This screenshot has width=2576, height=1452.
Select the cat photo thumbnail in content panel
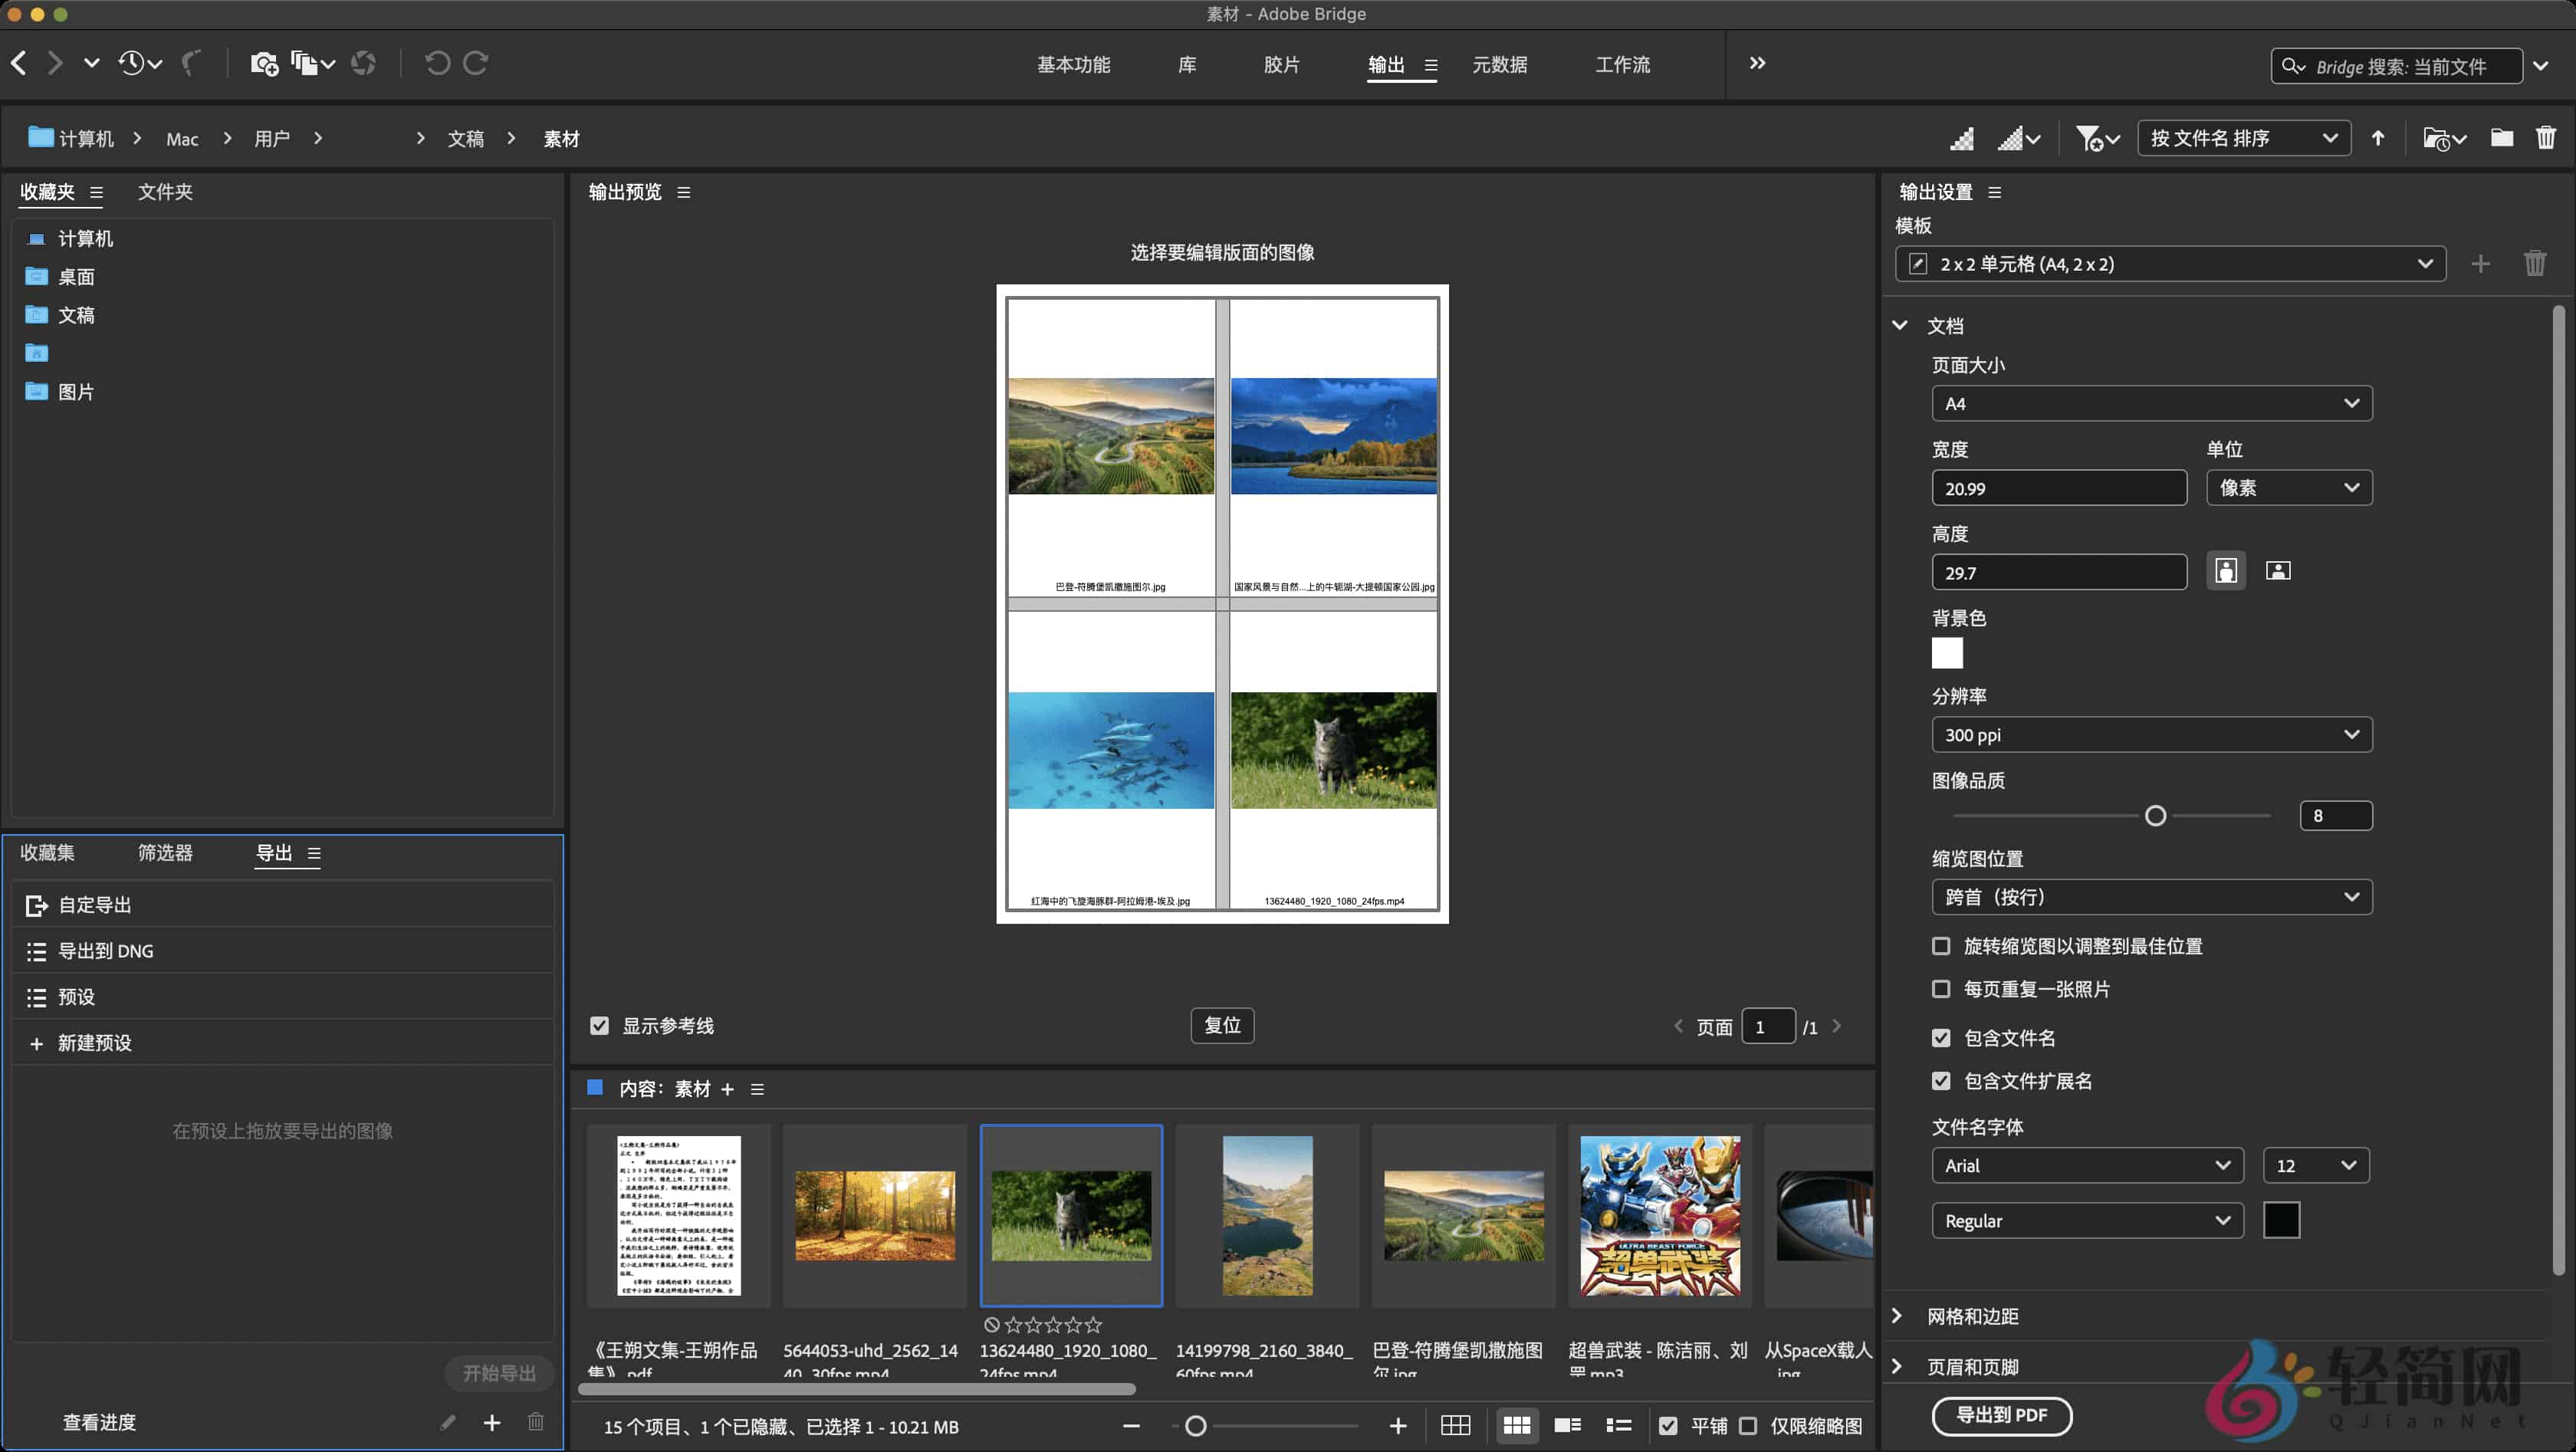[x=1070, y=1215]
